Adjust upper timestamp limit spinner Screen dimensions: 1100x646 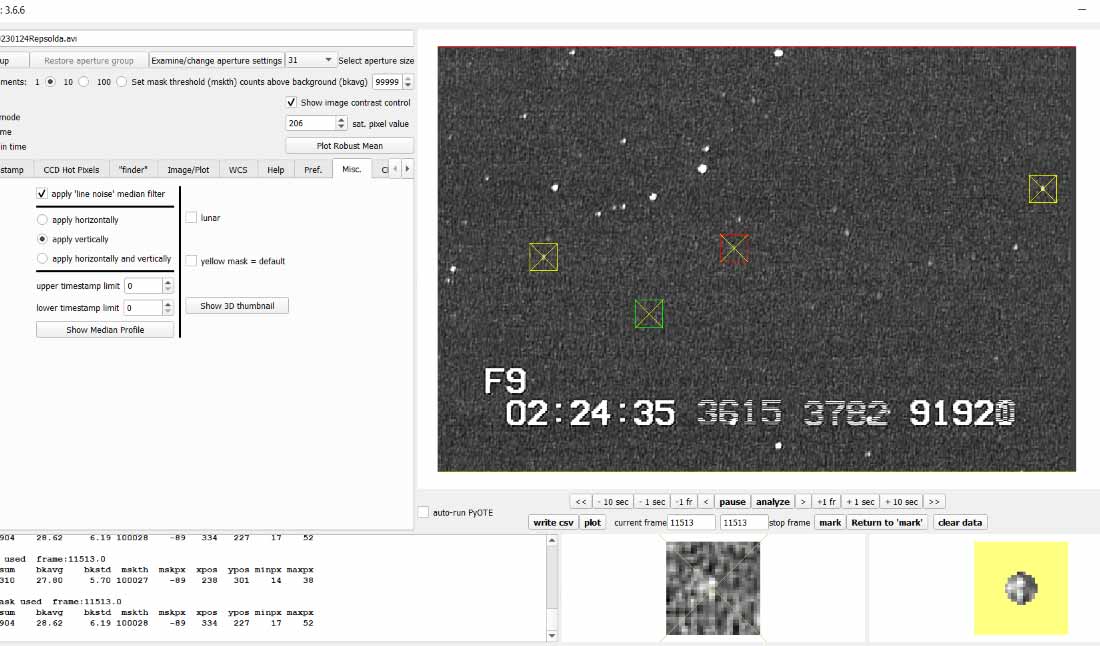(168, 286)
